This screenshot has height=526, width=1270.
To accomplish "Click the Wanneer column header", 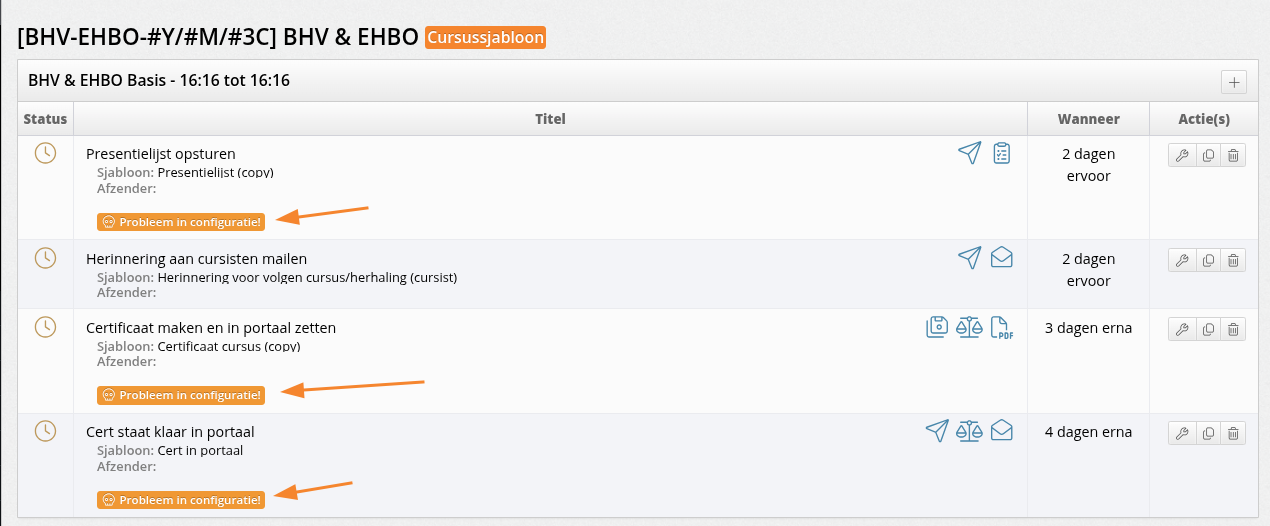I will tap(1088, 119).
